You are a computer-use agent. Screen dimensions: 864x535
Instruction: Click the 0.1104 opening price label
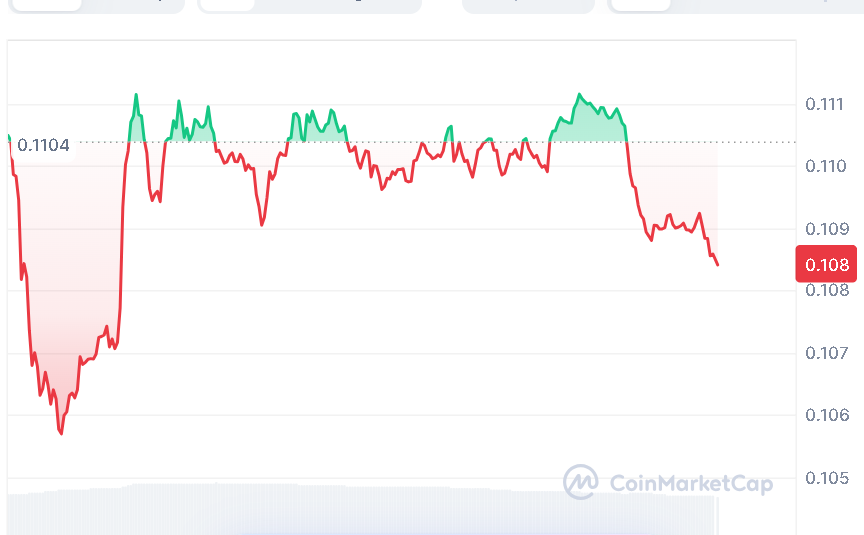(45, 146)
